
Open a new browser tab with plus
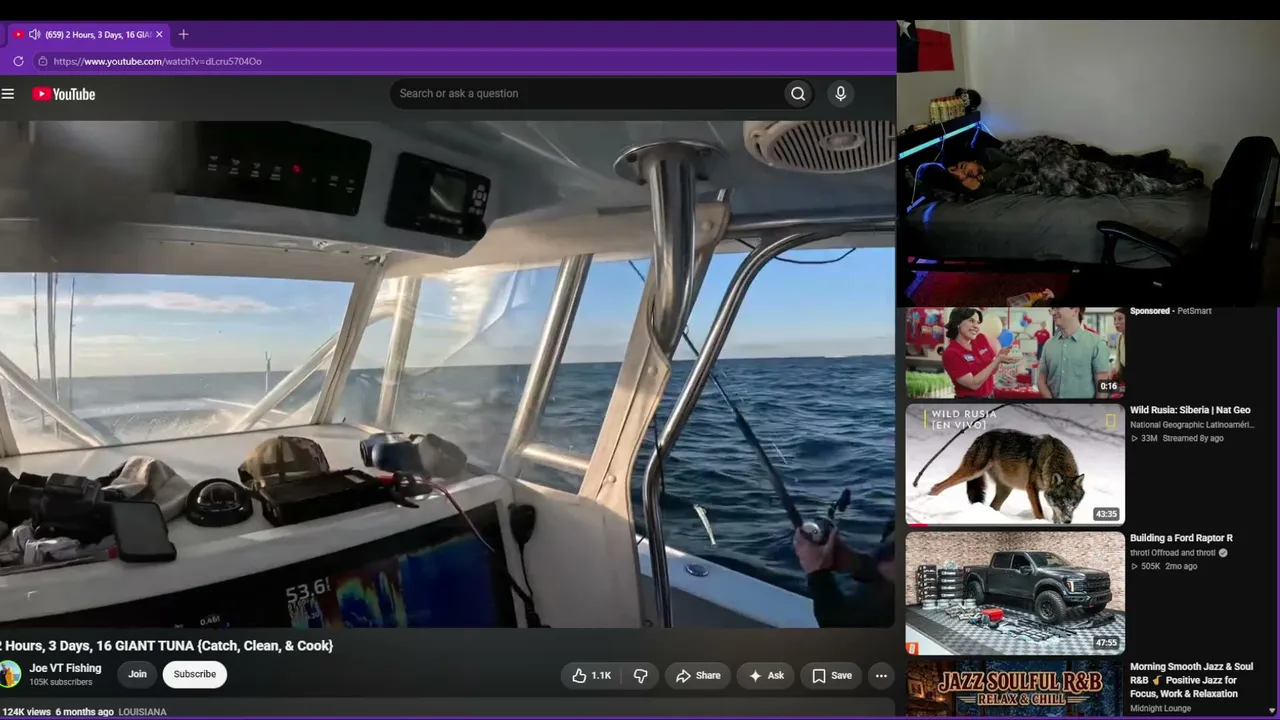click(x=183, y=34)
